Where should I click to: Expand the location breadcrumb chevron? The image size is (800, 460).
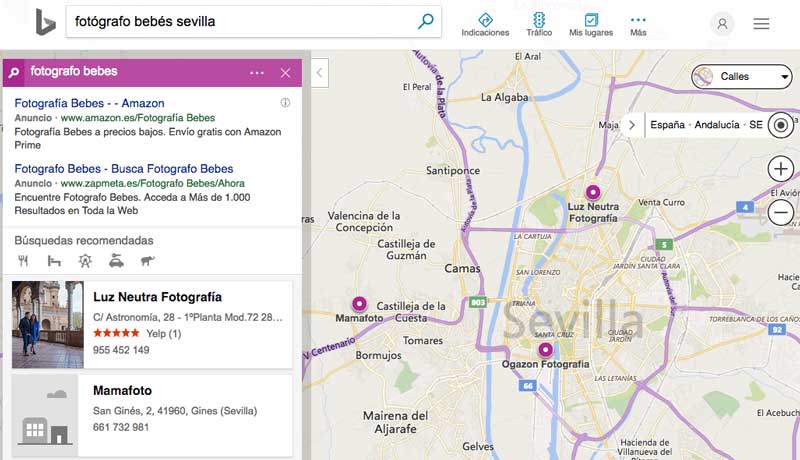pyautogui.click(x=632, y=125)
